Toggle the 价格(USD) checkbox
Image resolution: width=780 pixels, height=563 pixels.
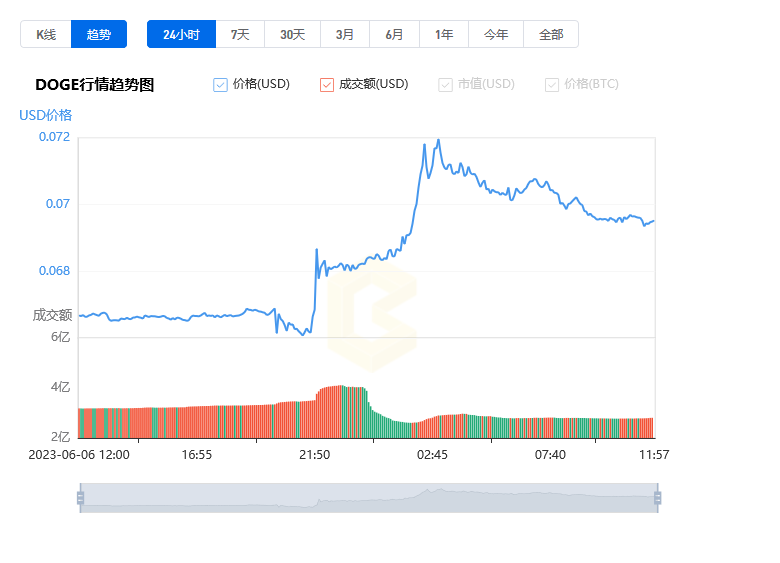coord(221,85)
